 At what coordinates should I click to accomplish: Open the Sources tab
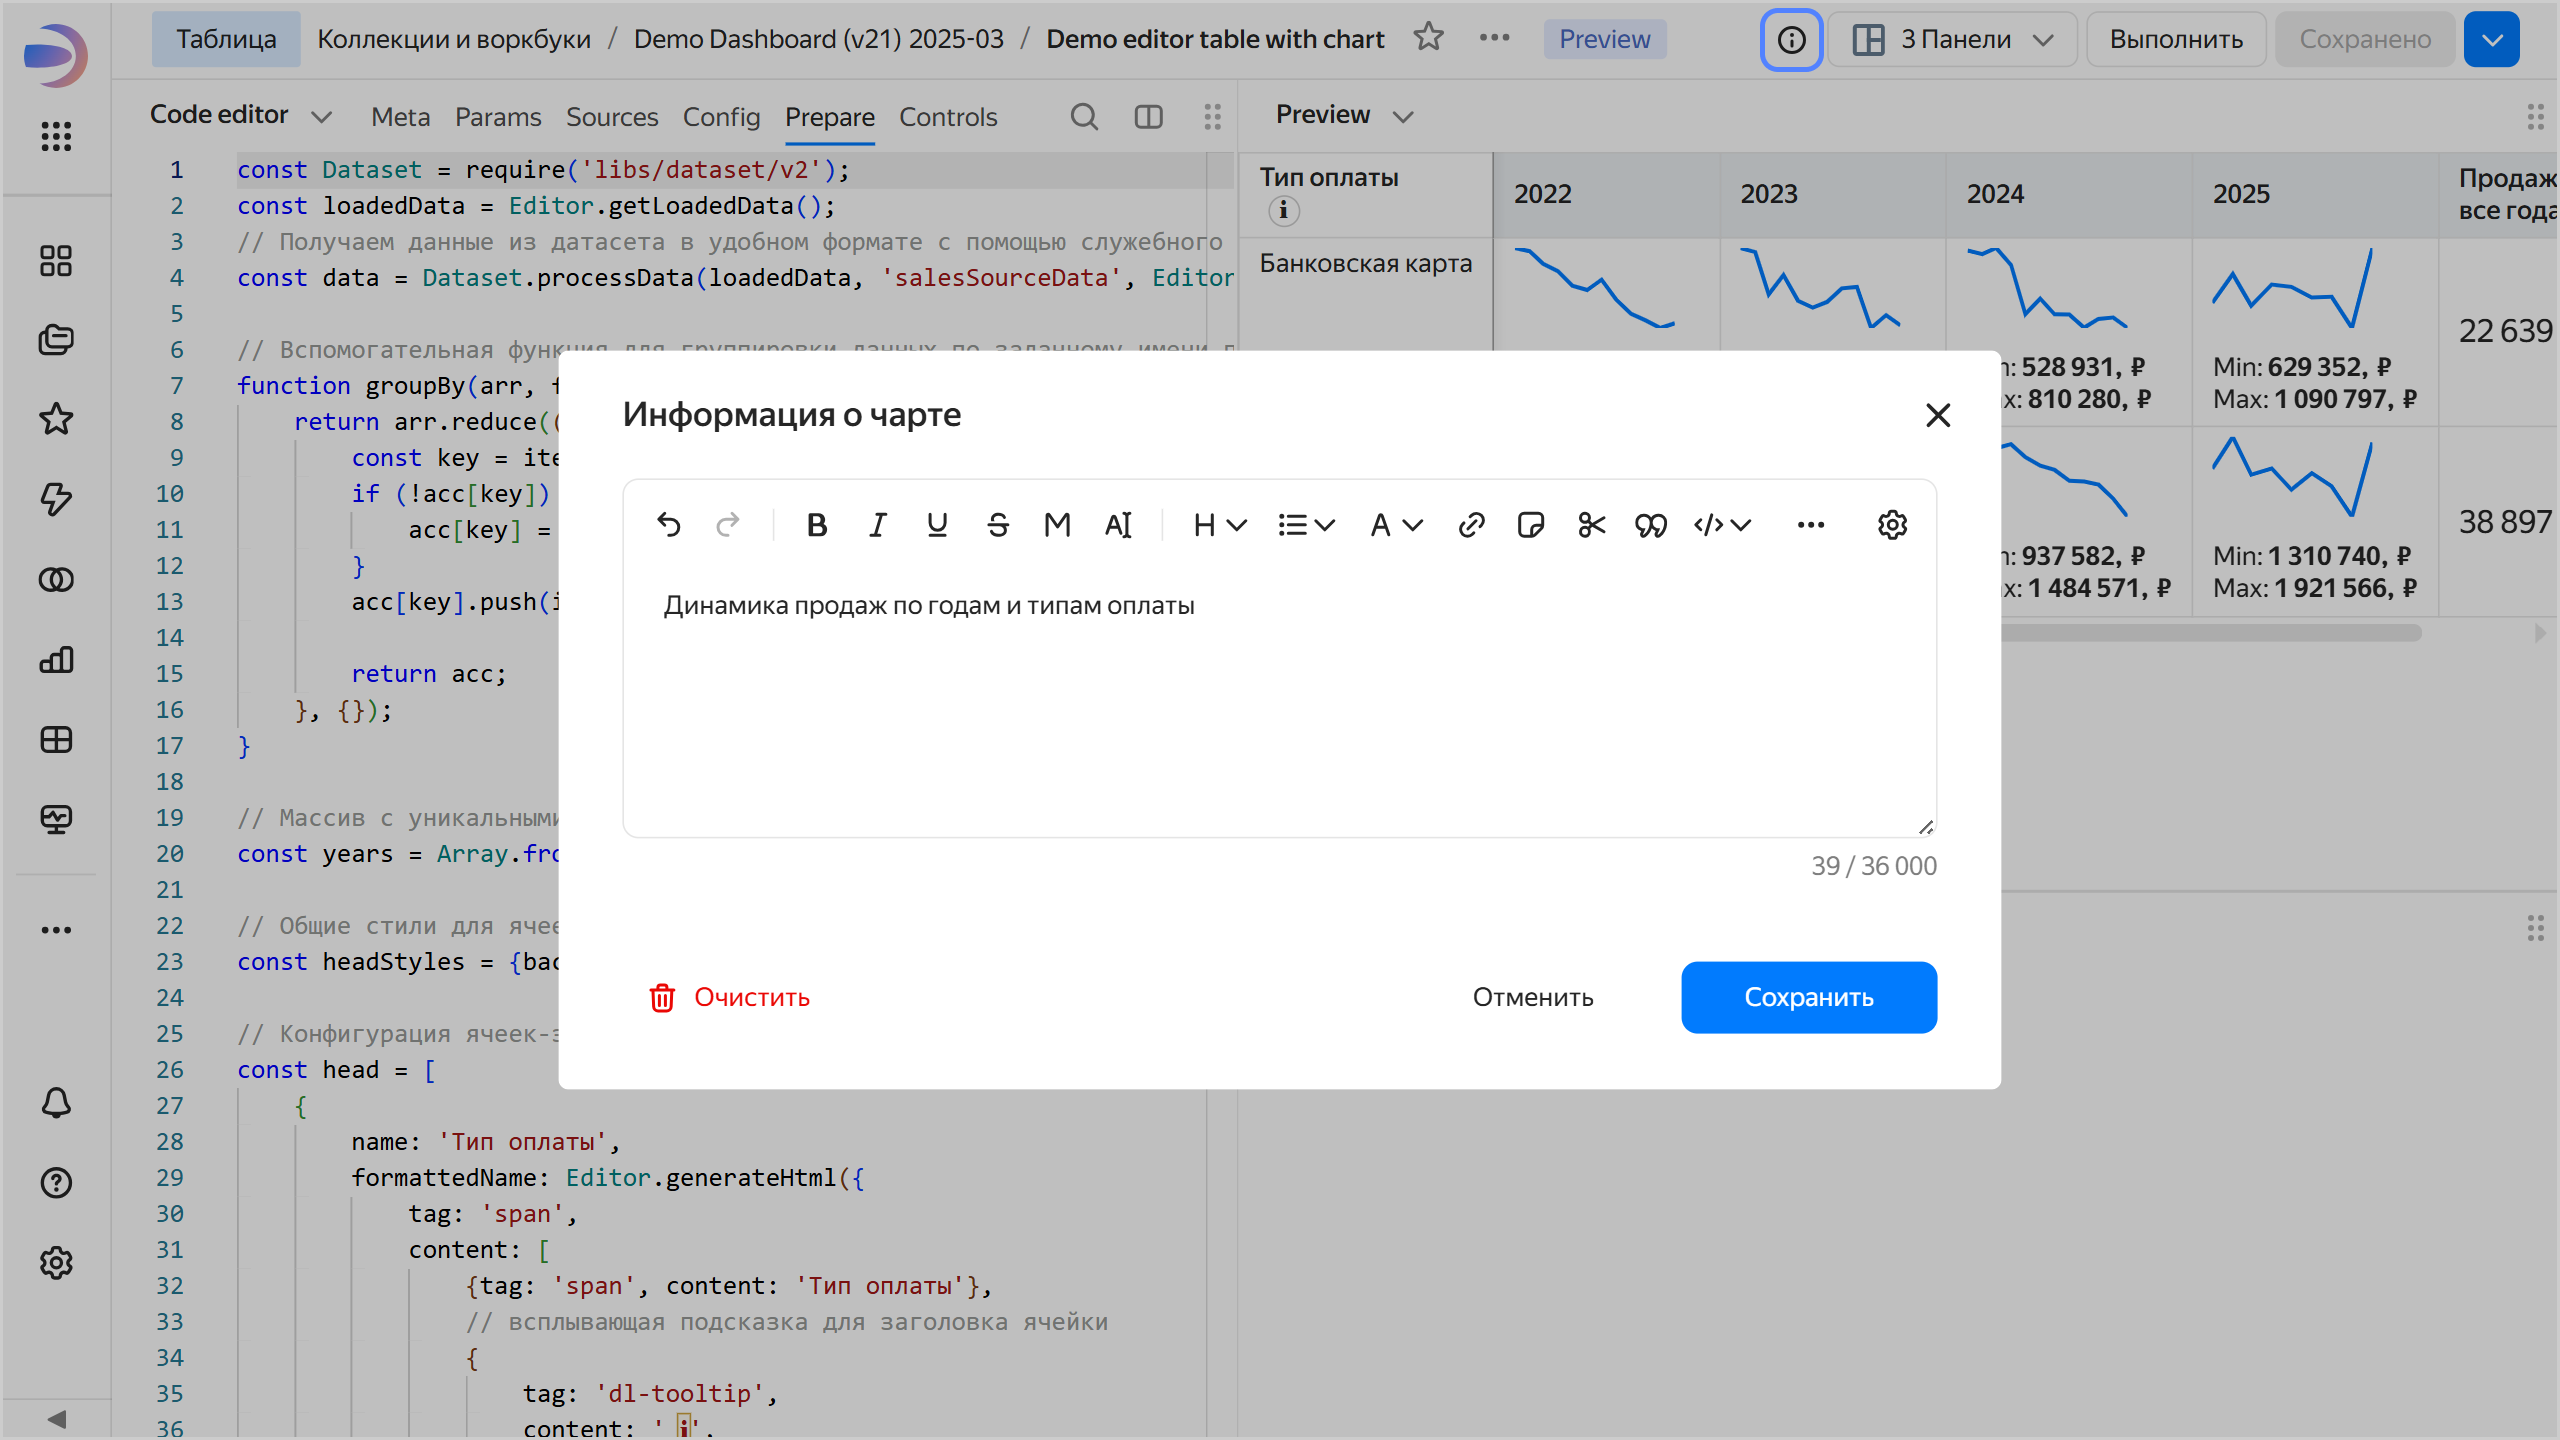pyautogui.click(x=612, y=117)
